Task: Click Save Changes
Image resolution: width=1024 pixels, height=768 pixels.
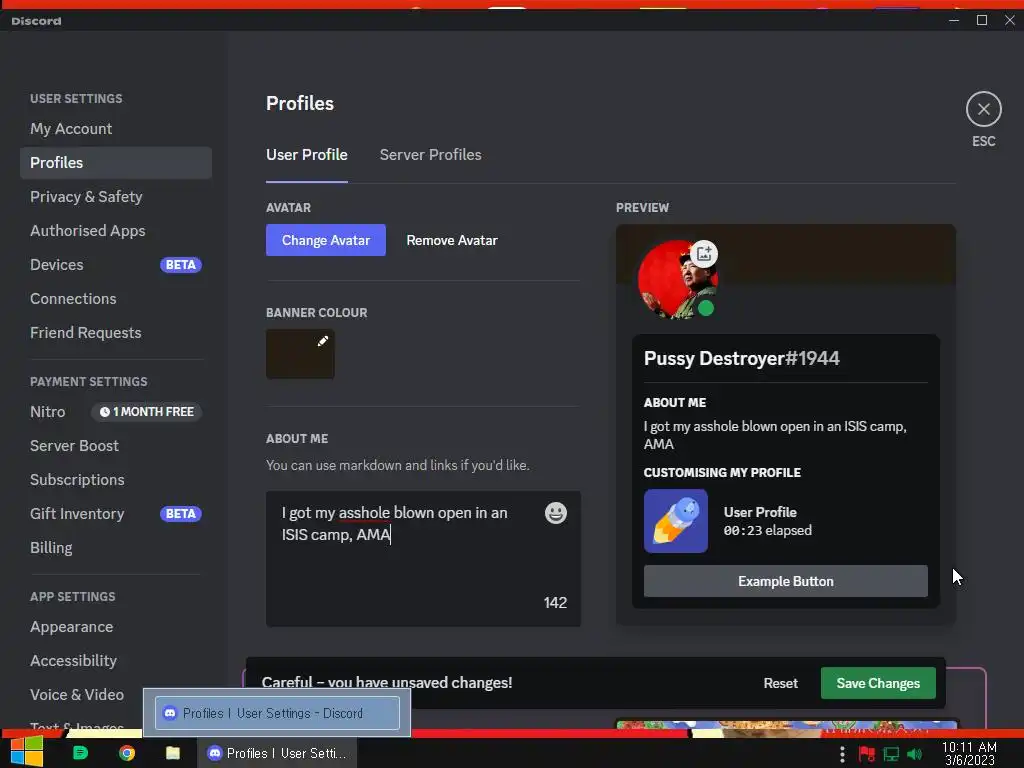Action: pos(878,683)
